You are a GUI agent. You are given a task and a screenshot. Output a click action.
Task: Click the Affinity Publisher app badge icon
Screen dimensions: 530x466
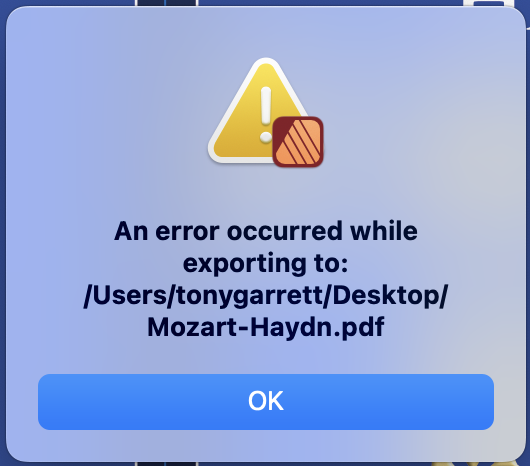coord(298,142)
